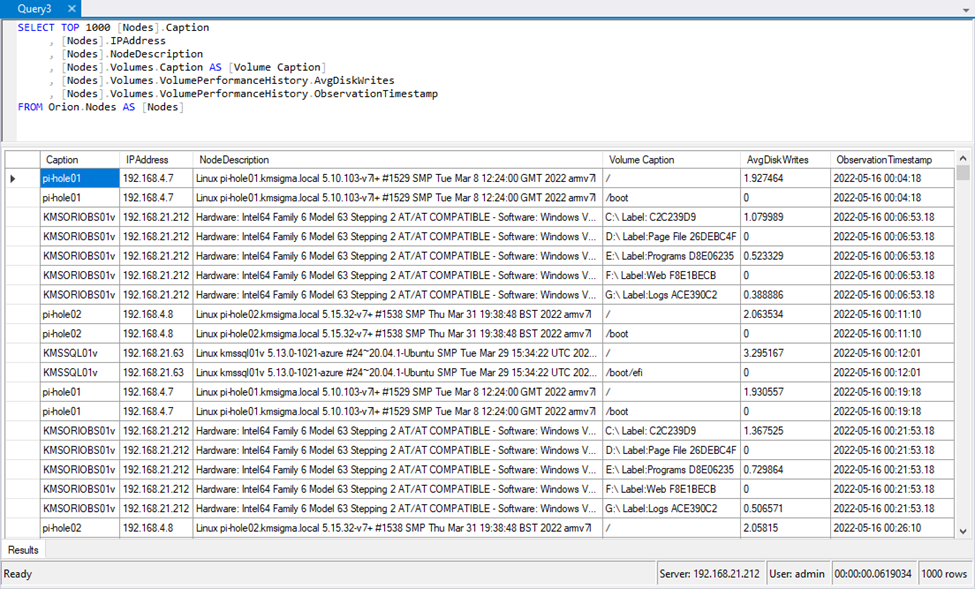The image size is (975, 589).
Task: Sort by the Volume Caption column header
Action: click(672, 160)
